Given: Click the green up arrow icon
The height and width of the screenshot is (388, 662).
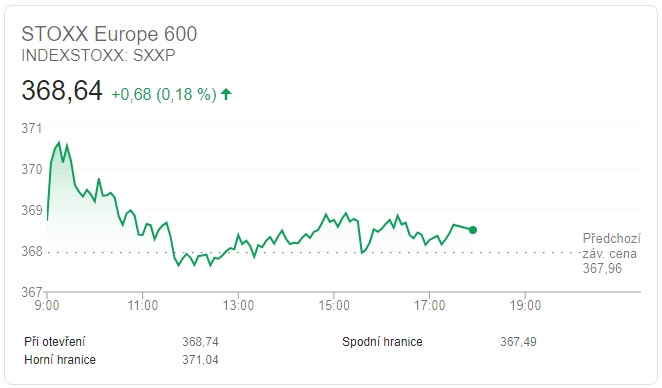Looking at the screenshot, I should coord(226,94).
